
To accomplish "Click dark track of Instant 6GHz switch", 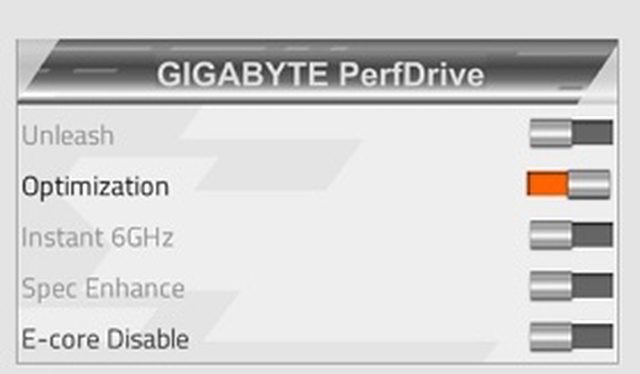I will 593,235.
